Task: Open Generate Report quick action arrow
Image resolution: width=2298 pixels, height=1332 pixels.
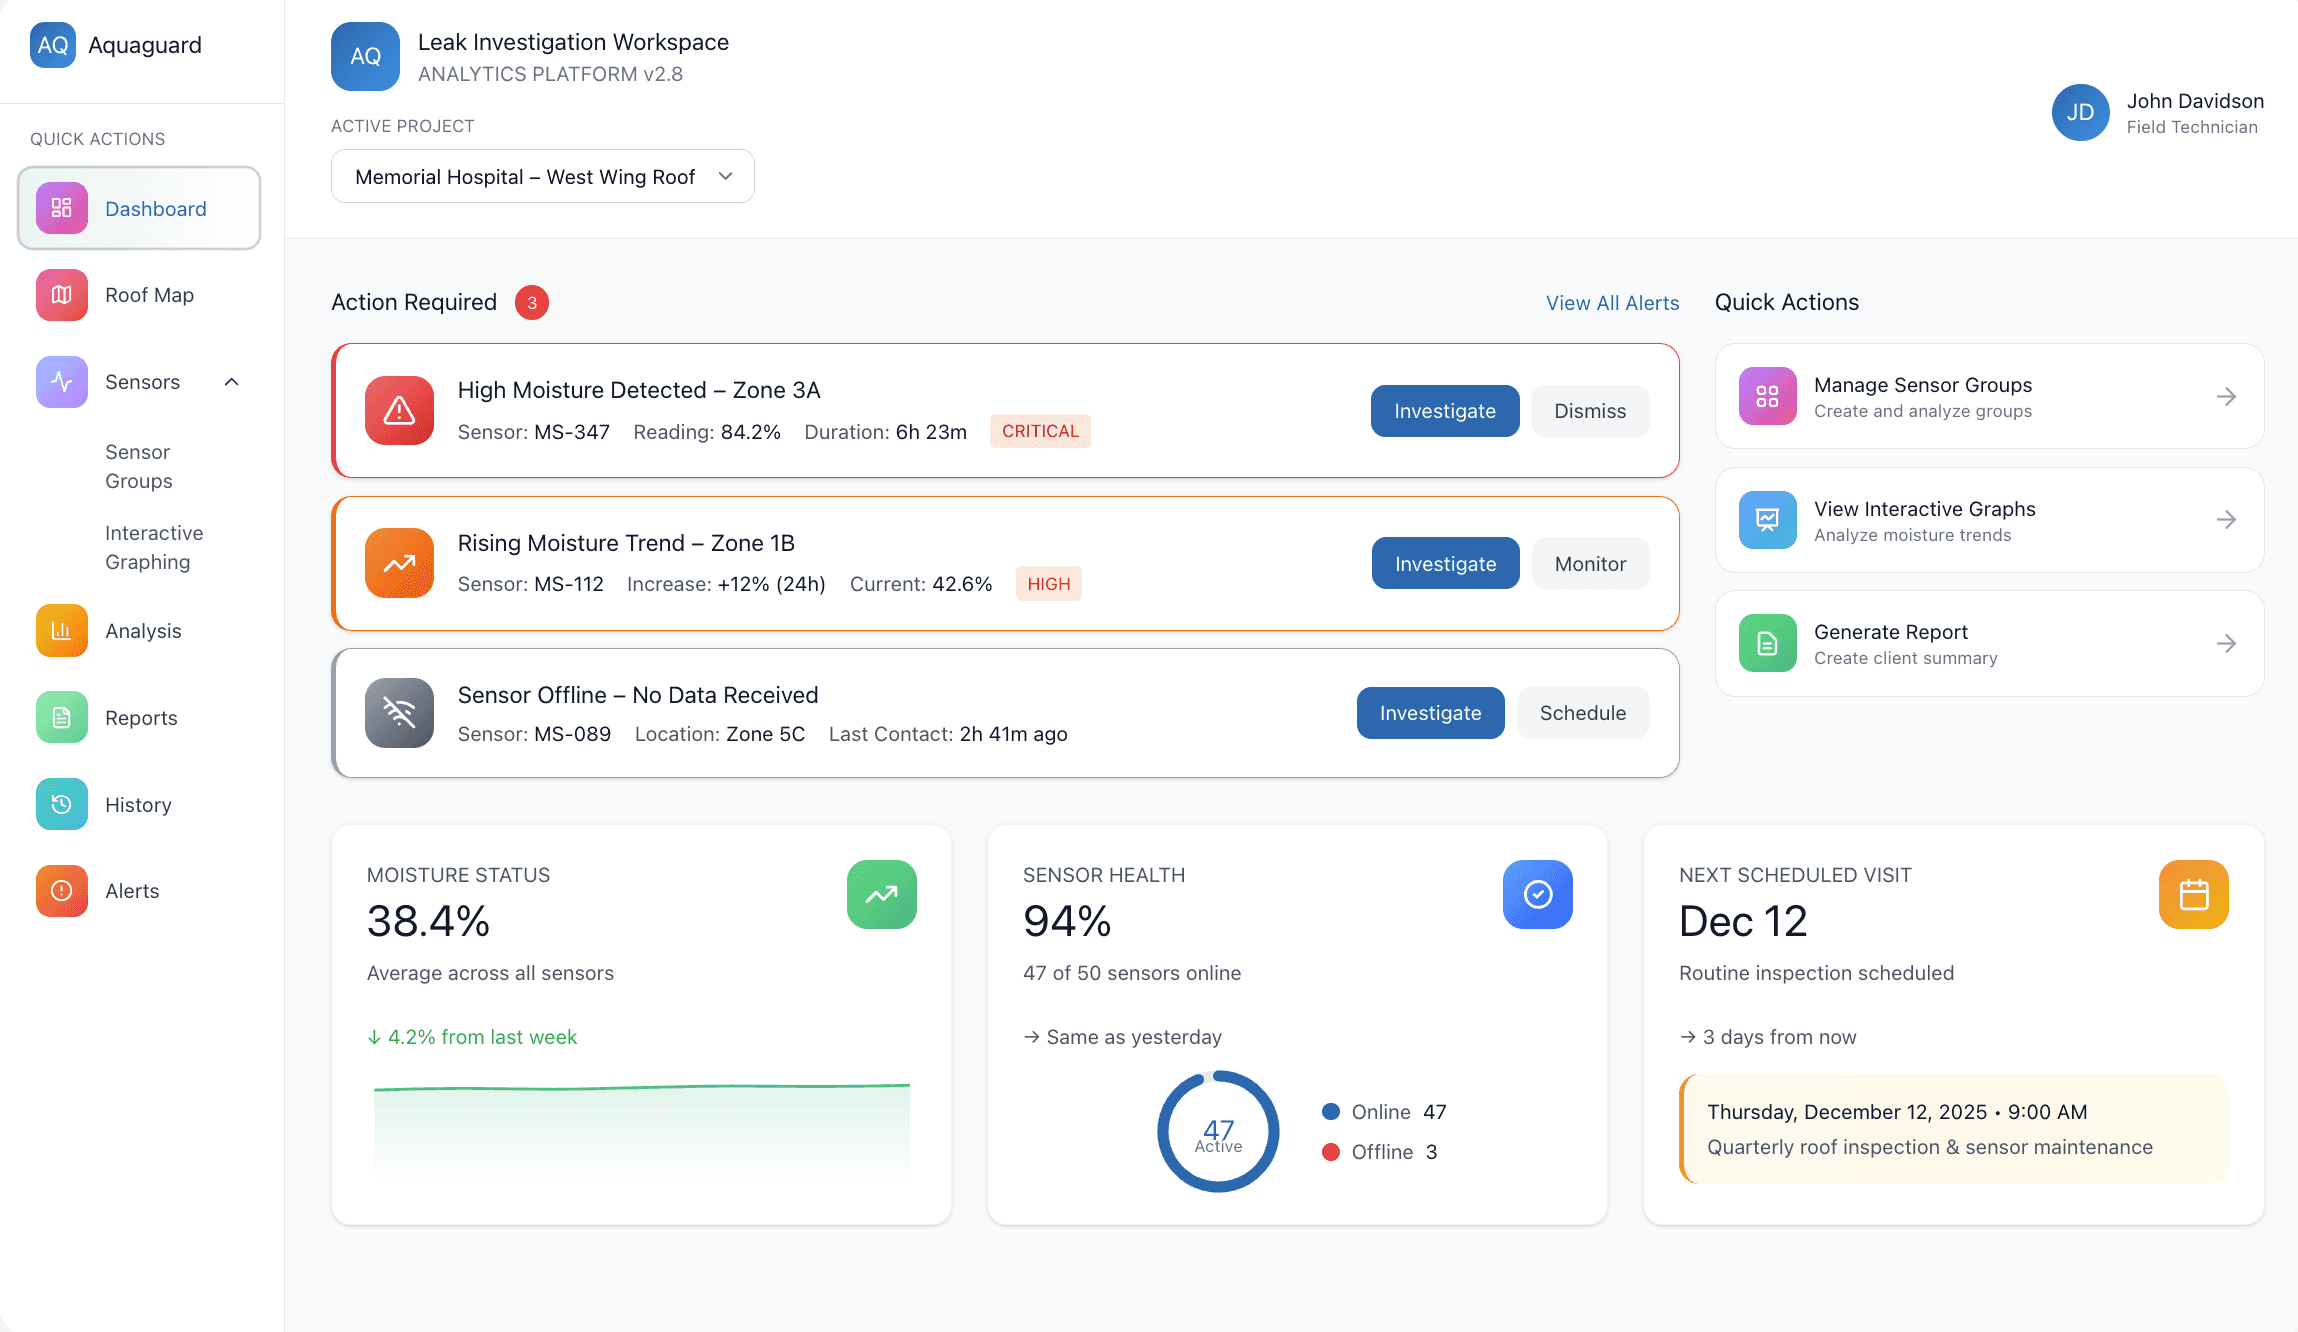Action: point(2226,643)
